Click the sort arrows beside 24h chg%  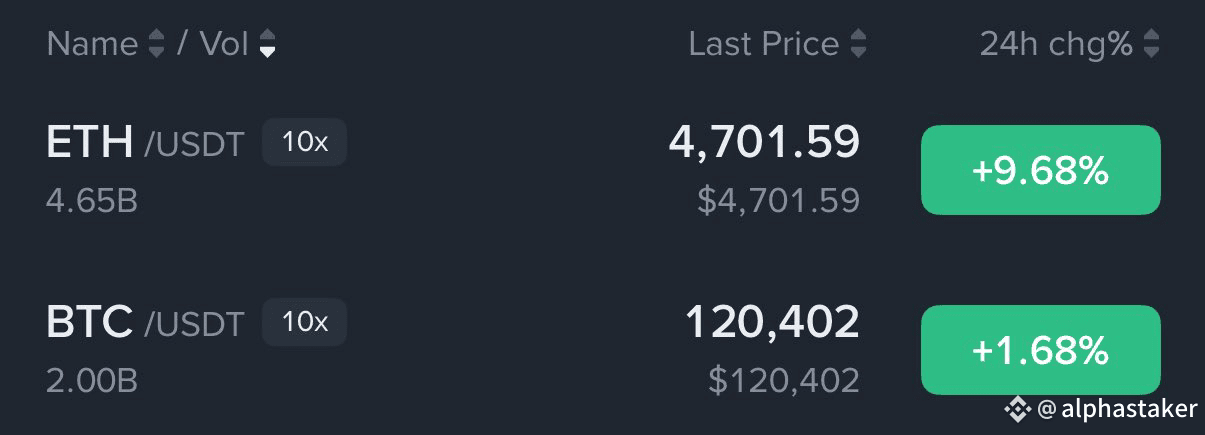click(1152, 44)
